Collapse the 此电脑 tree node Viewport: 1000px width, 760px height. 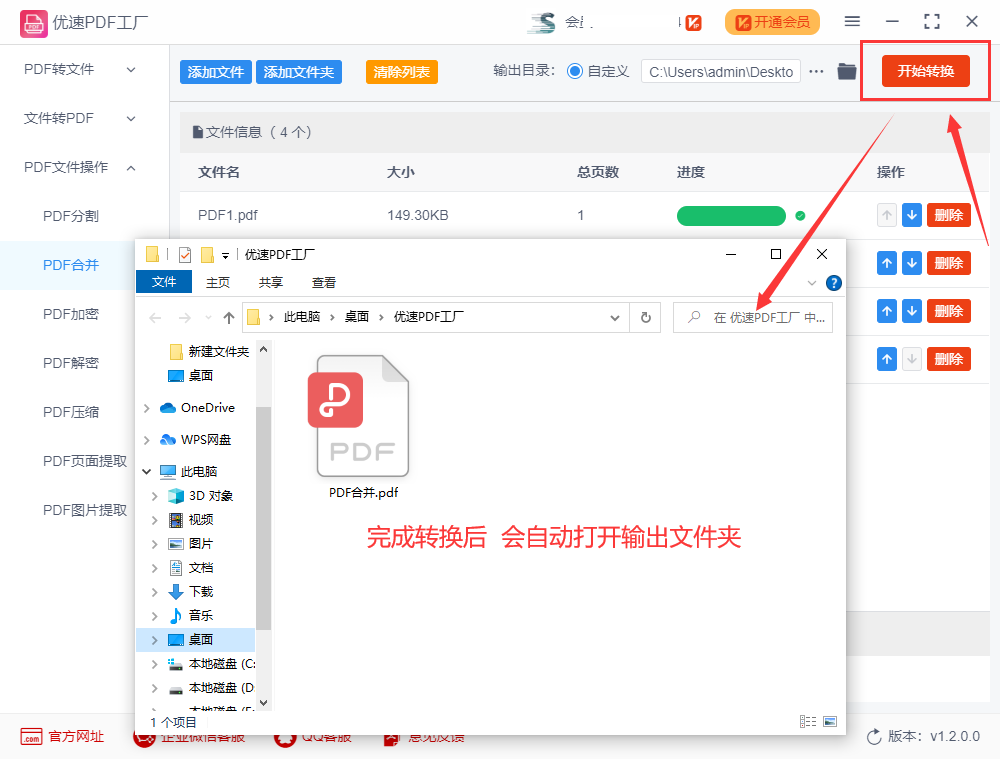point(147,472)
